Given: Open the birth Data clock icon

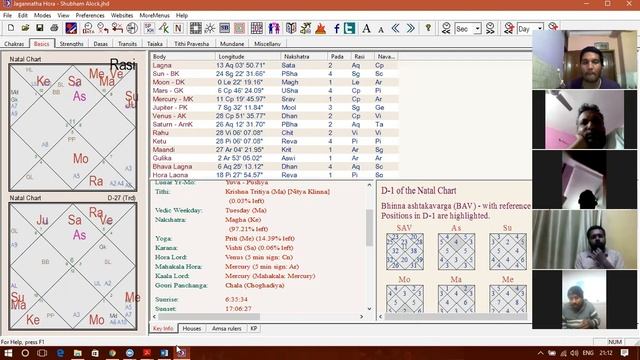Looking at the screenshot, I should tap(88, 28).
